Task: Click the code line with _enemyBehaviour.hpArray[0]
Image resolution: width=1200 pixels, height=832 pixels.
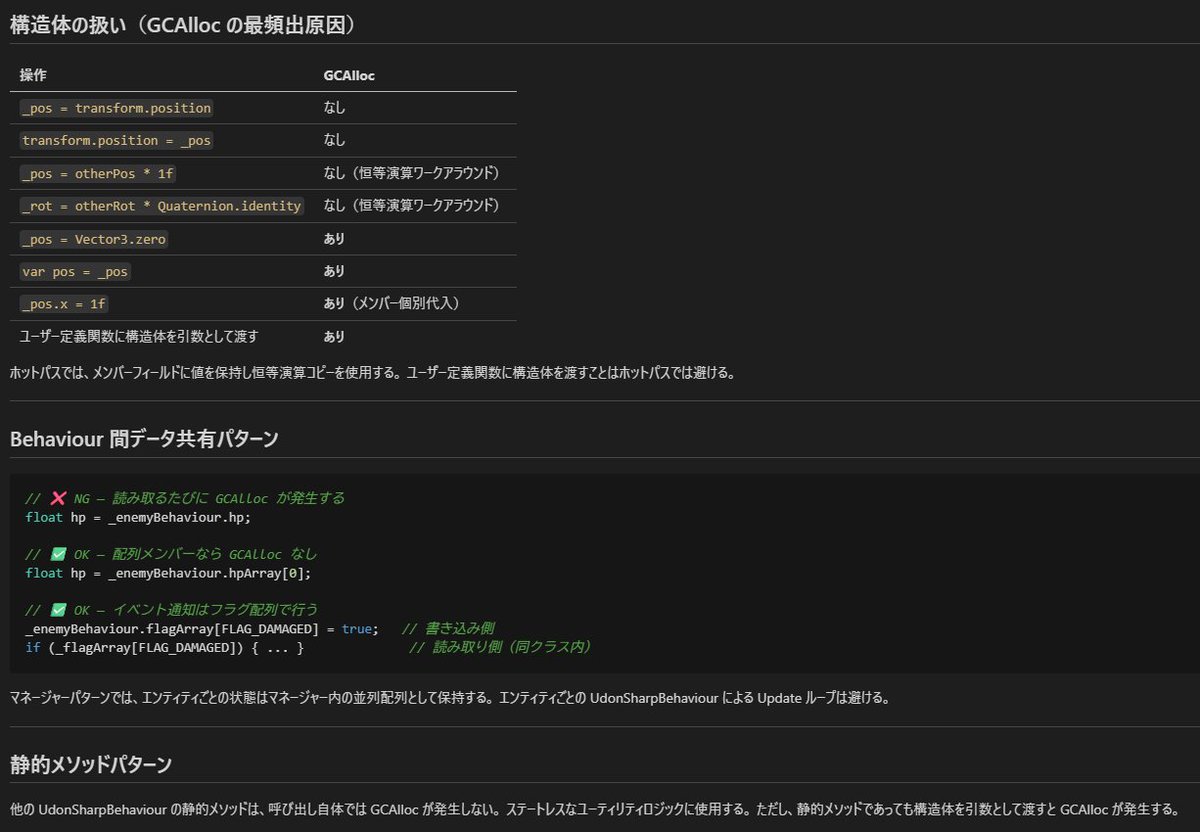Action: [168, 573]
